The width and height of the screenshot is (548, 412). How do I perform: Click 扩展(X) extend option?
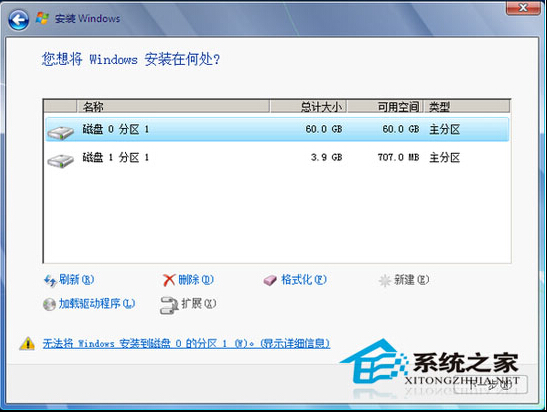point(199,303)
